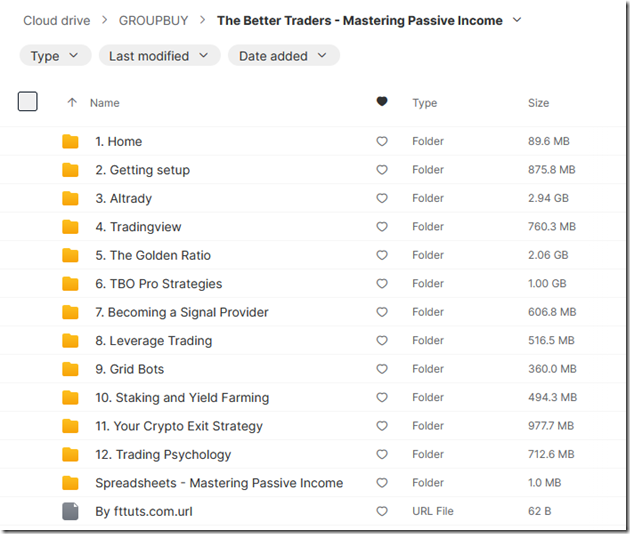630x534 pixels.
Task: Click the 977.7 MB size value
Action: 551,426
